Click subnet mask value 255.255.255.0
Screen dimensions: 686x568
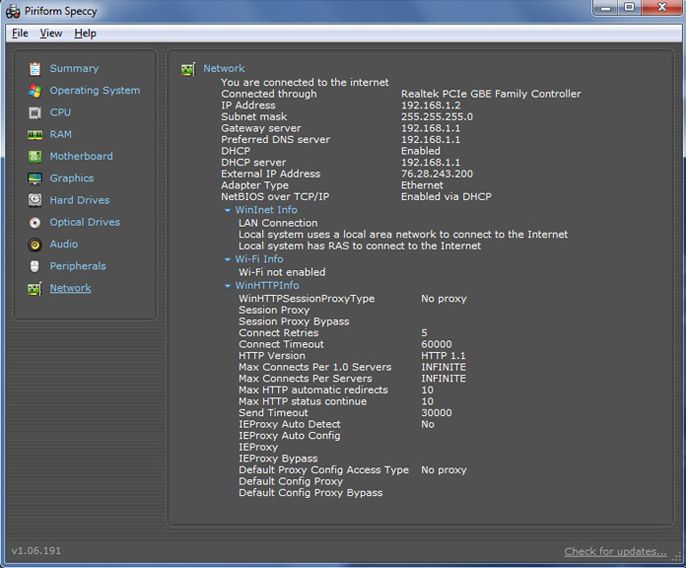pyautogui.click(x=437, y=116)
